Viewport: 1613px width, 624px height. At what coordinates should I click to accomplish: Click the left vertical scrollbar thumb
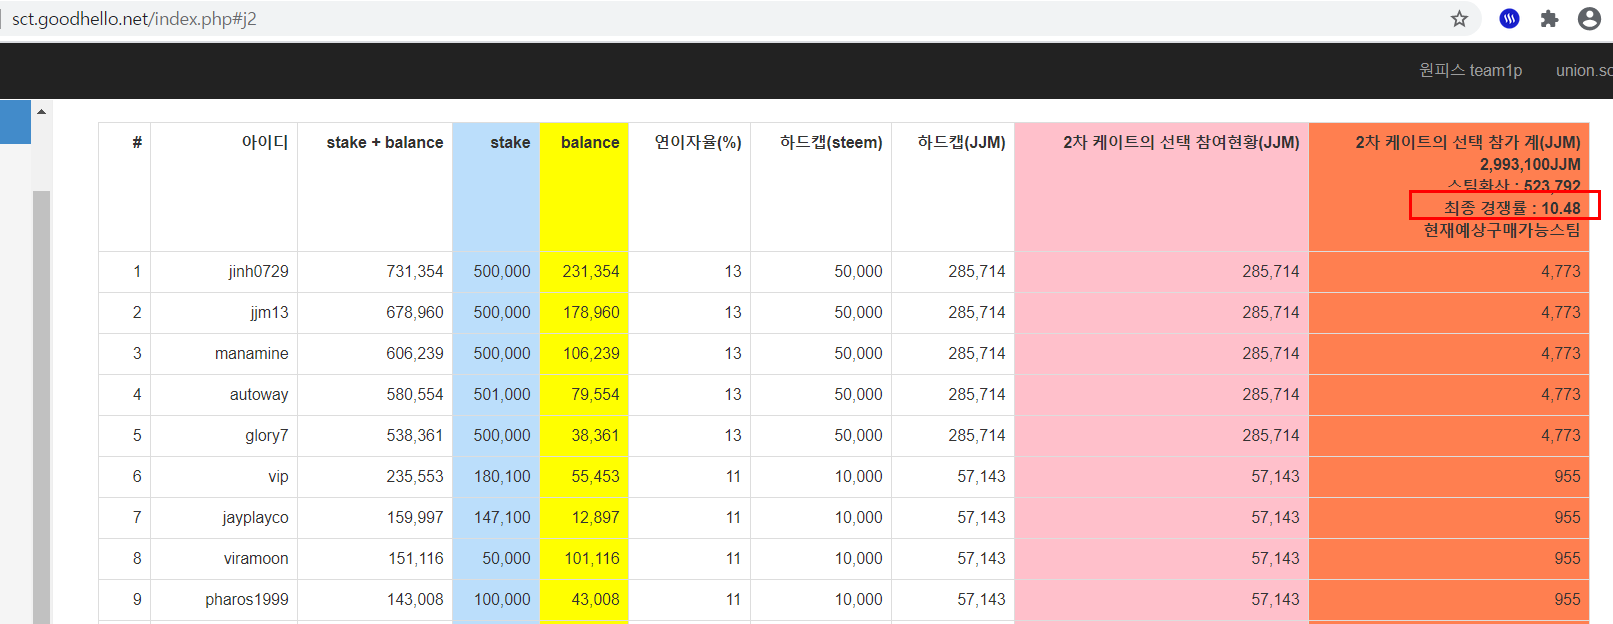pos(41,407)
